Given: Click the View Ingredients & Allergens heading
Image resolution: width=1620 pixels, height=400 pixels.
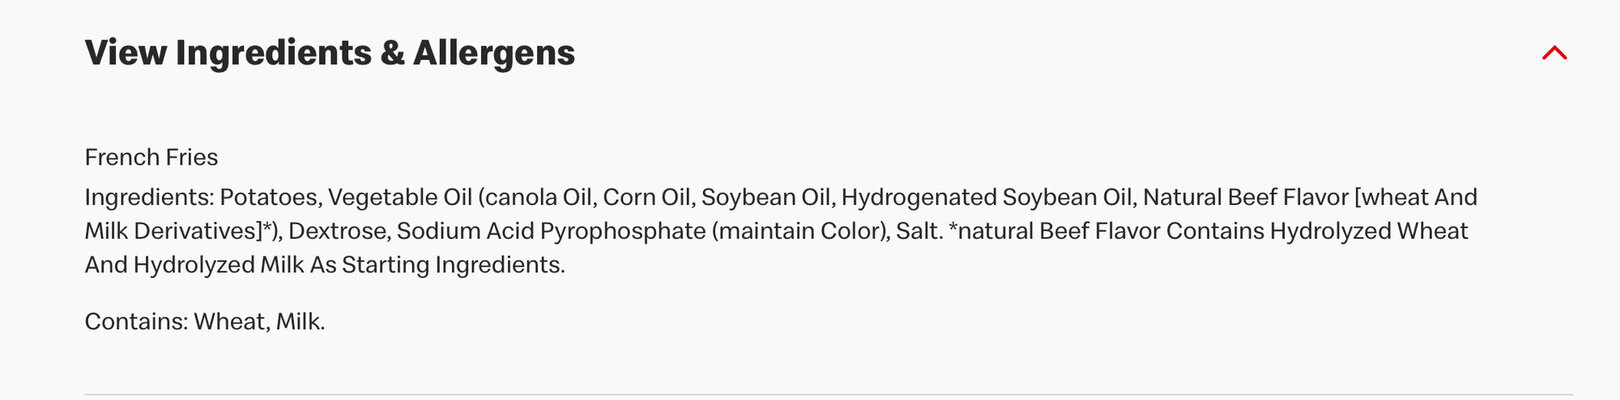Looking at the screenshot, I should (x=330, y=53).
